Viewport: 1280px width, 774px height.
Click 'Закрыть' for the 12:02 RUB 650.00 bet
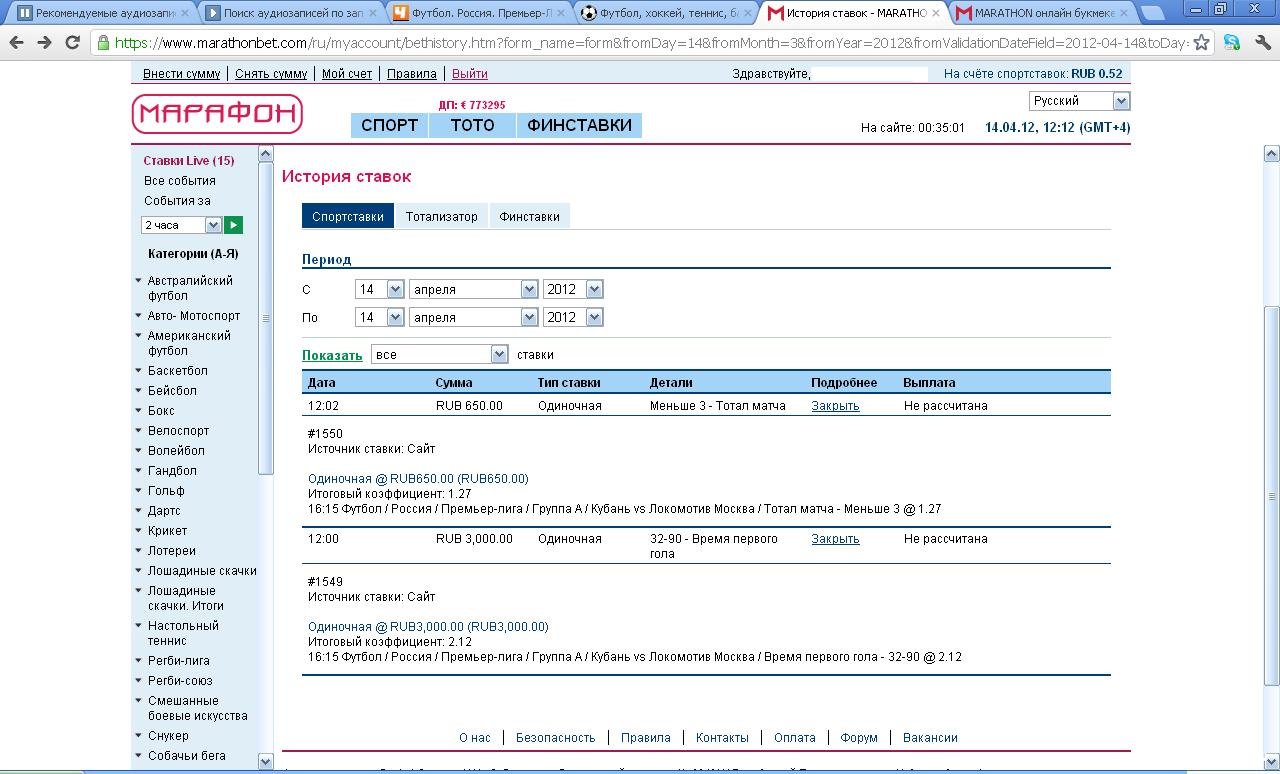(835, 406)
